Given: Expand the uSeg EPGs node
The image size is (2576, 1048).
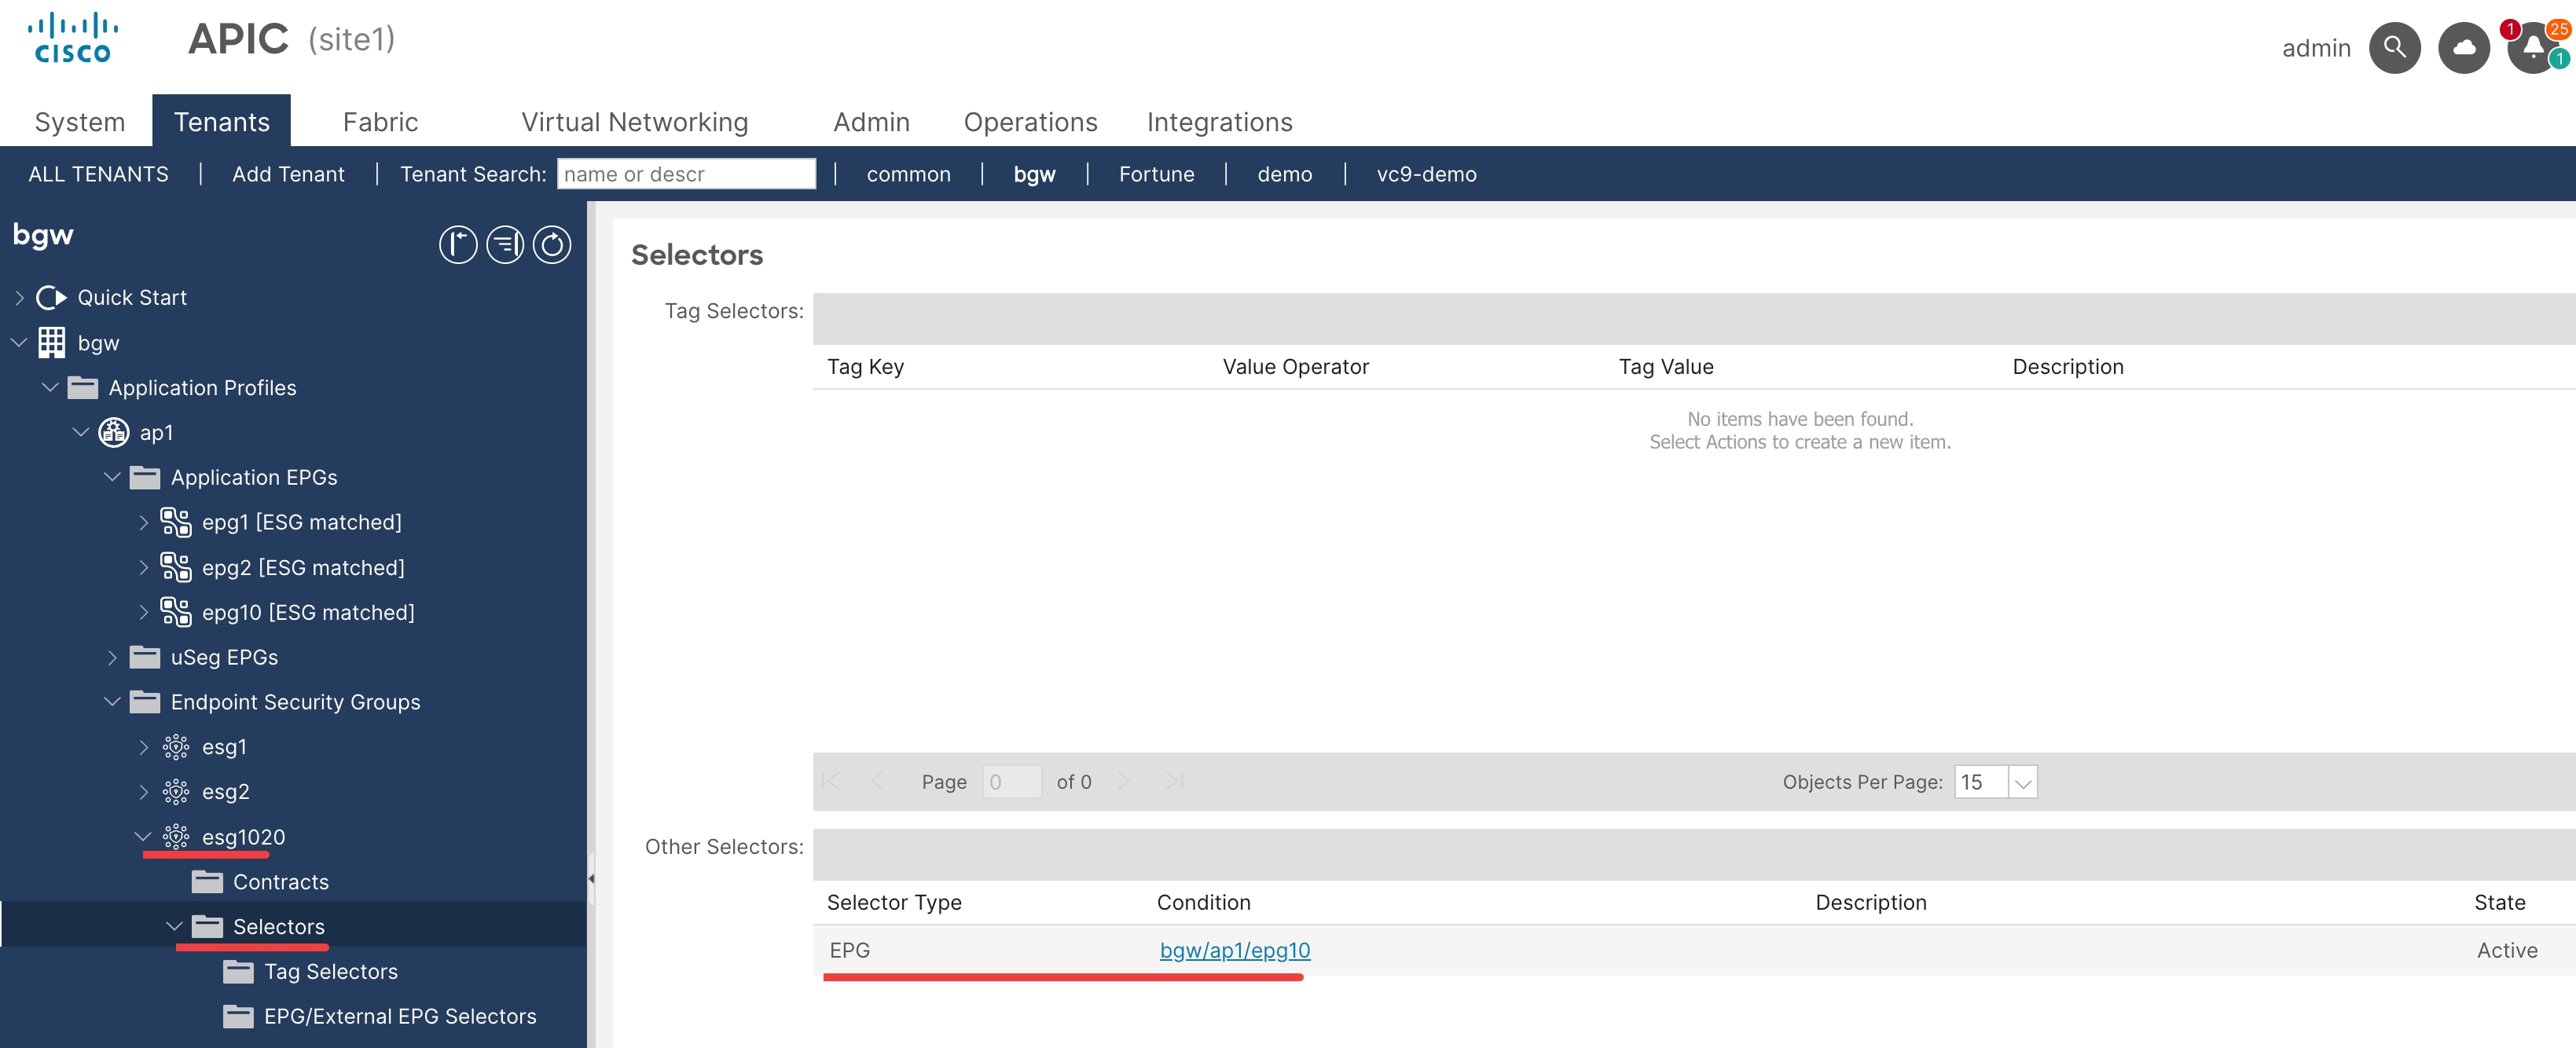Looking at the screenshot, I should (112, 657).
